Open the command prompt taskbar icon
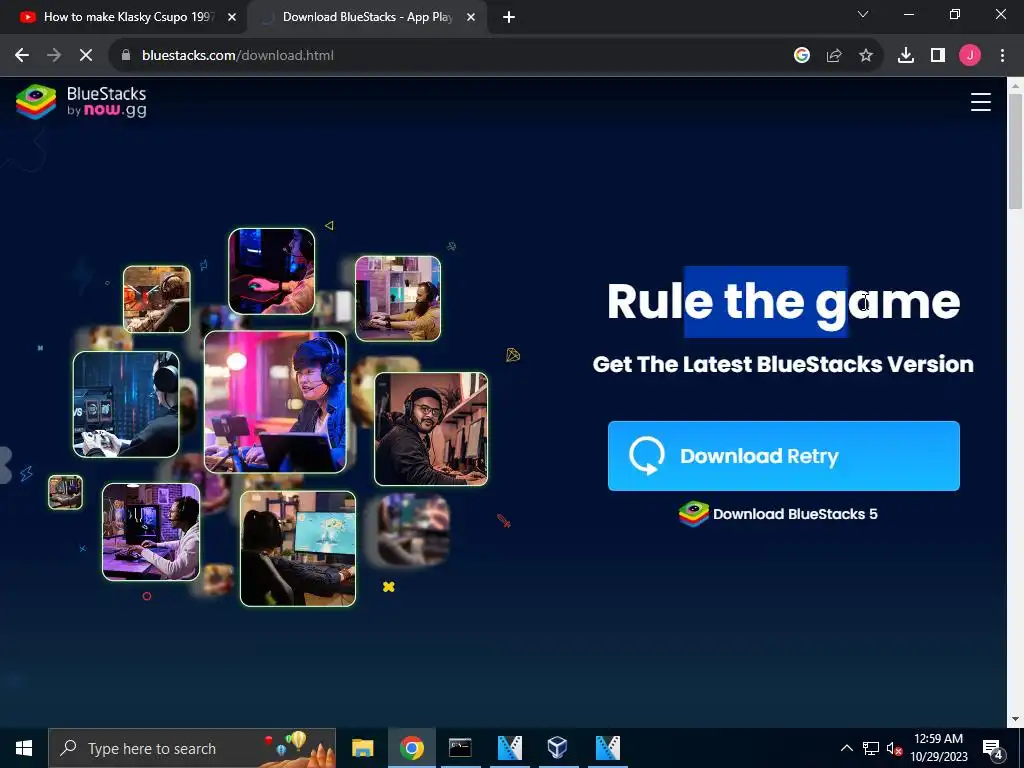 (460, 748)
